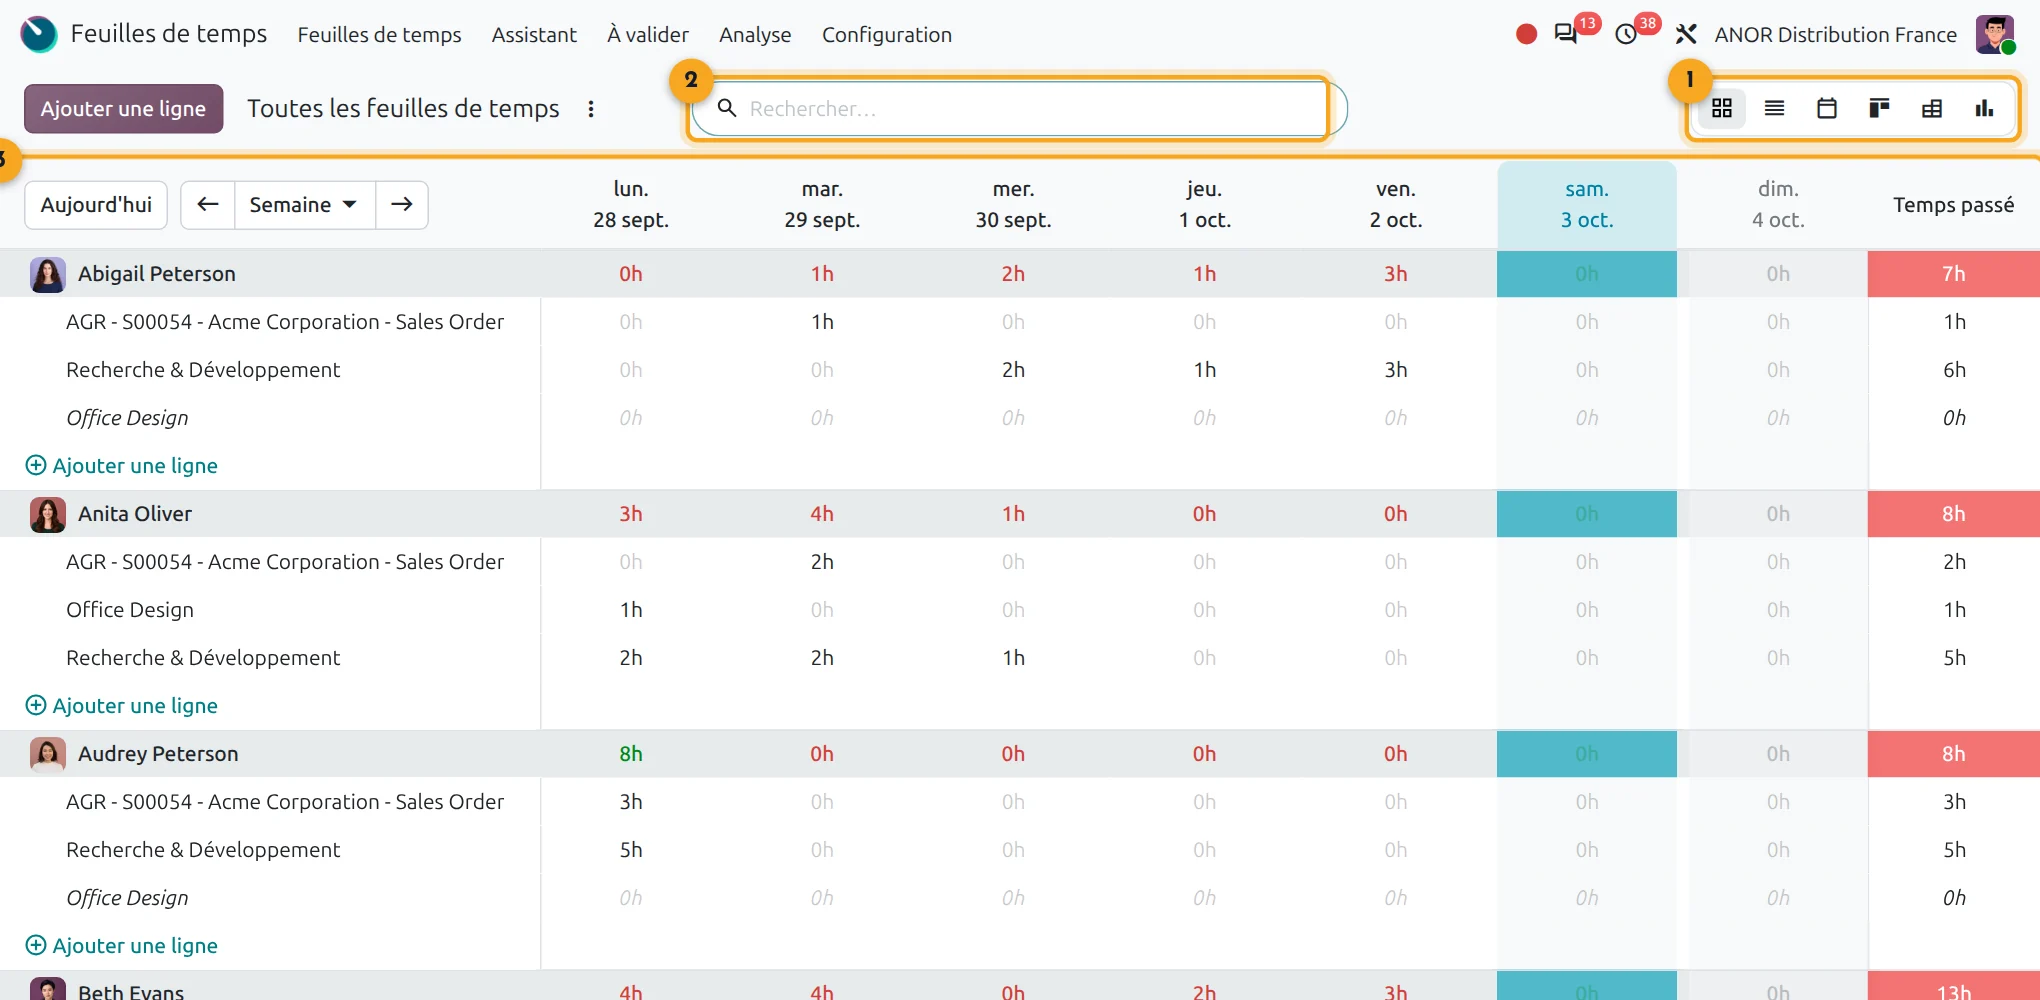Add a line under Abigail Peterson
2040x1000 pixels.
121,466
